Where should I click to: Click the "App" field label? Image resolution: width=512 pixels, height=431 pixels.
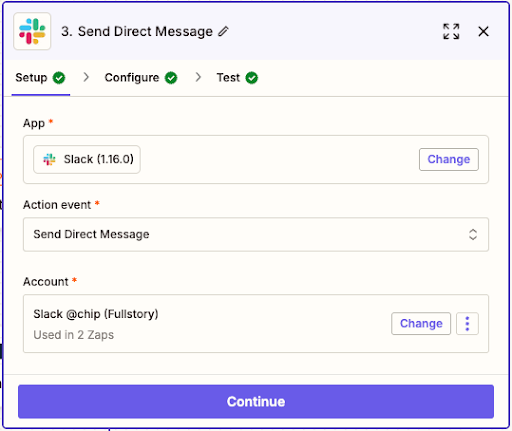pyautogui.click(x=34, y=123)
